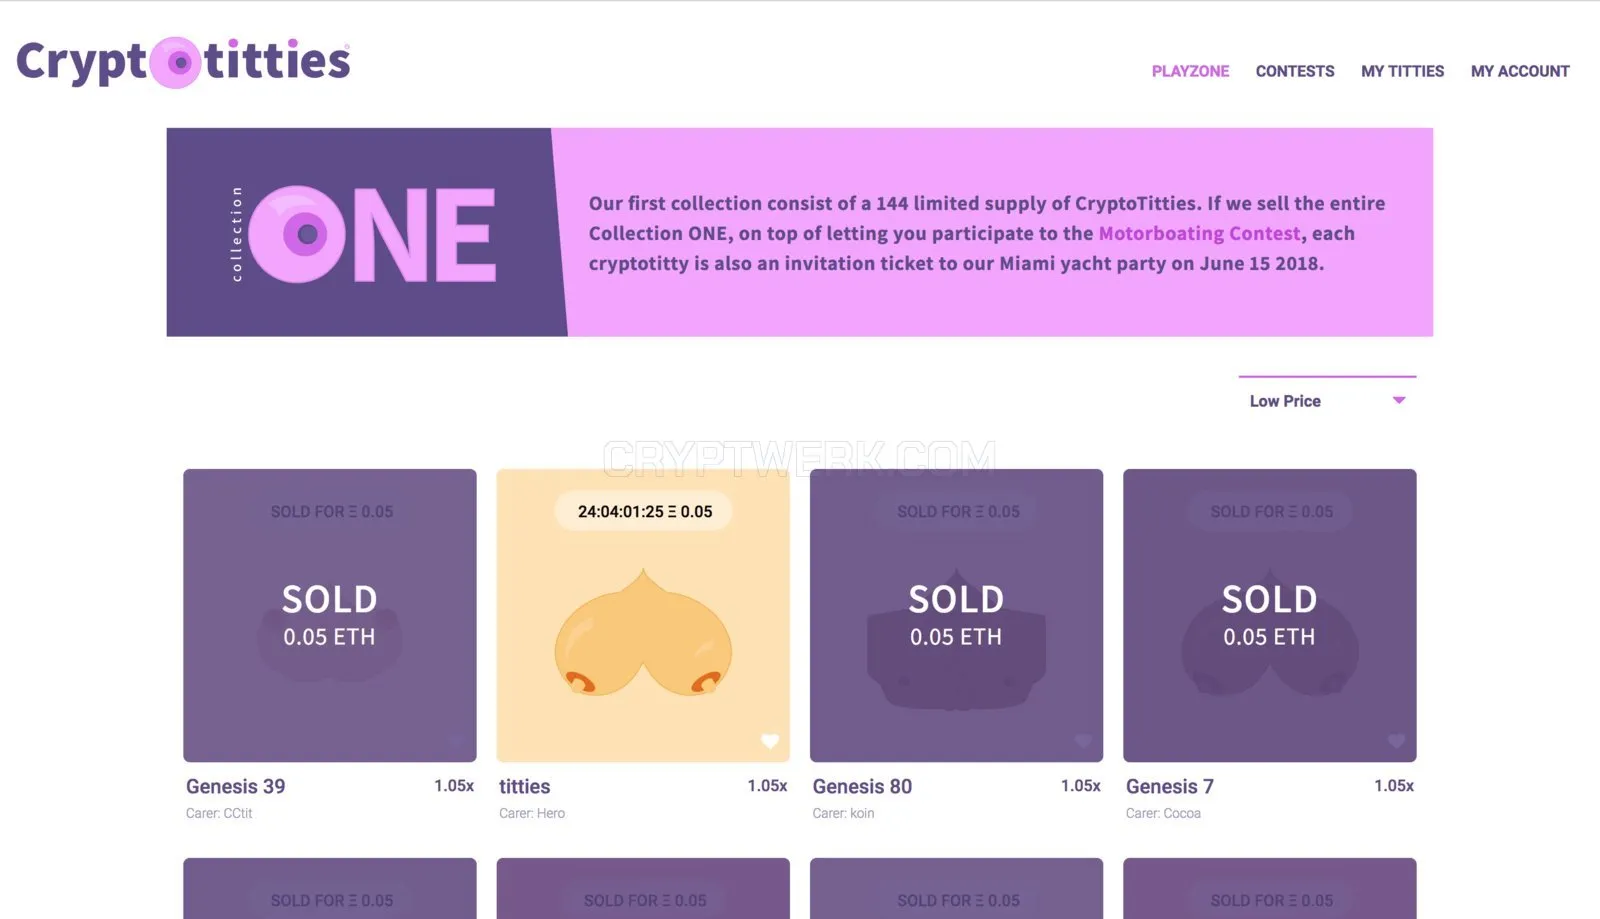1600x919 pixels.
Task: Go to the PLAYZONE menu item
Action: coord(1190,71)
